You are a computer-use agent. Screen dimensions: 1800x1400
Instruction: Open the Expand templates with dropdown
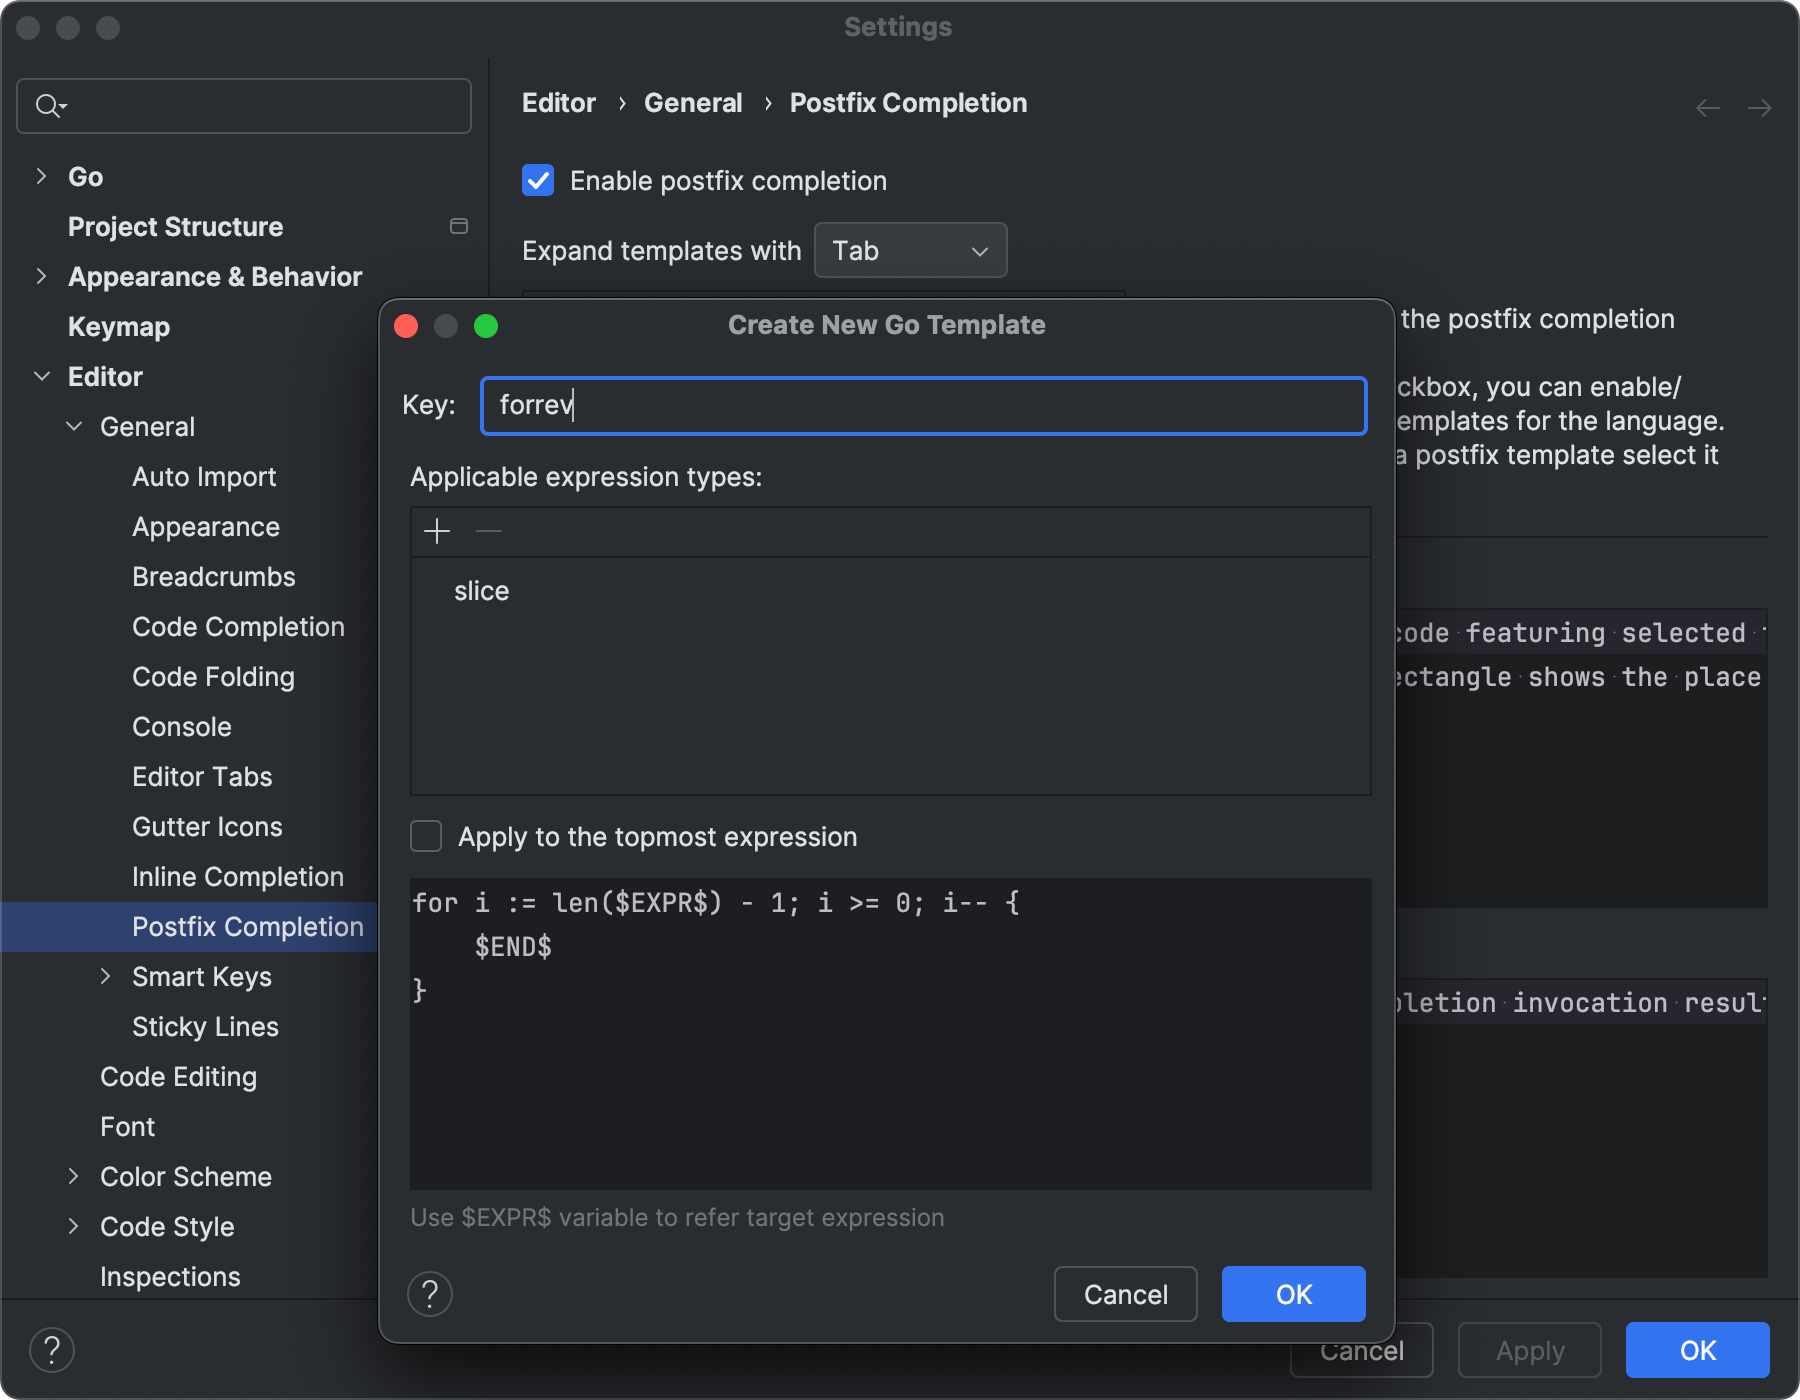[909, 250]
